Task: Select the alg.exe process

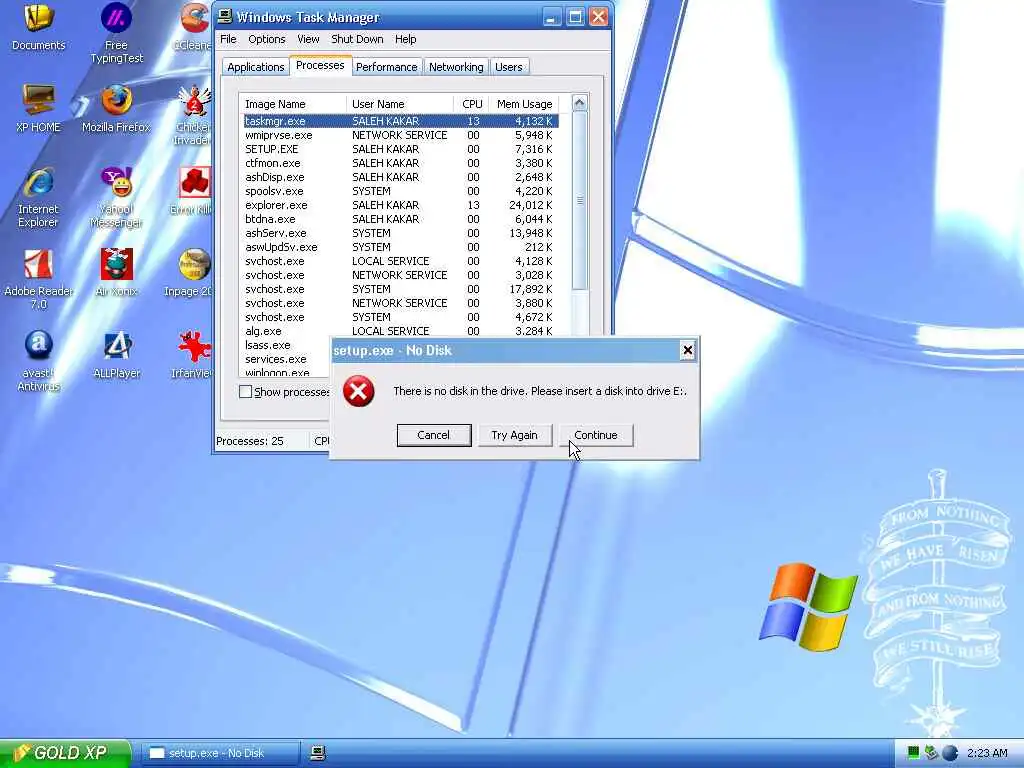Action: tap(400, 331)
